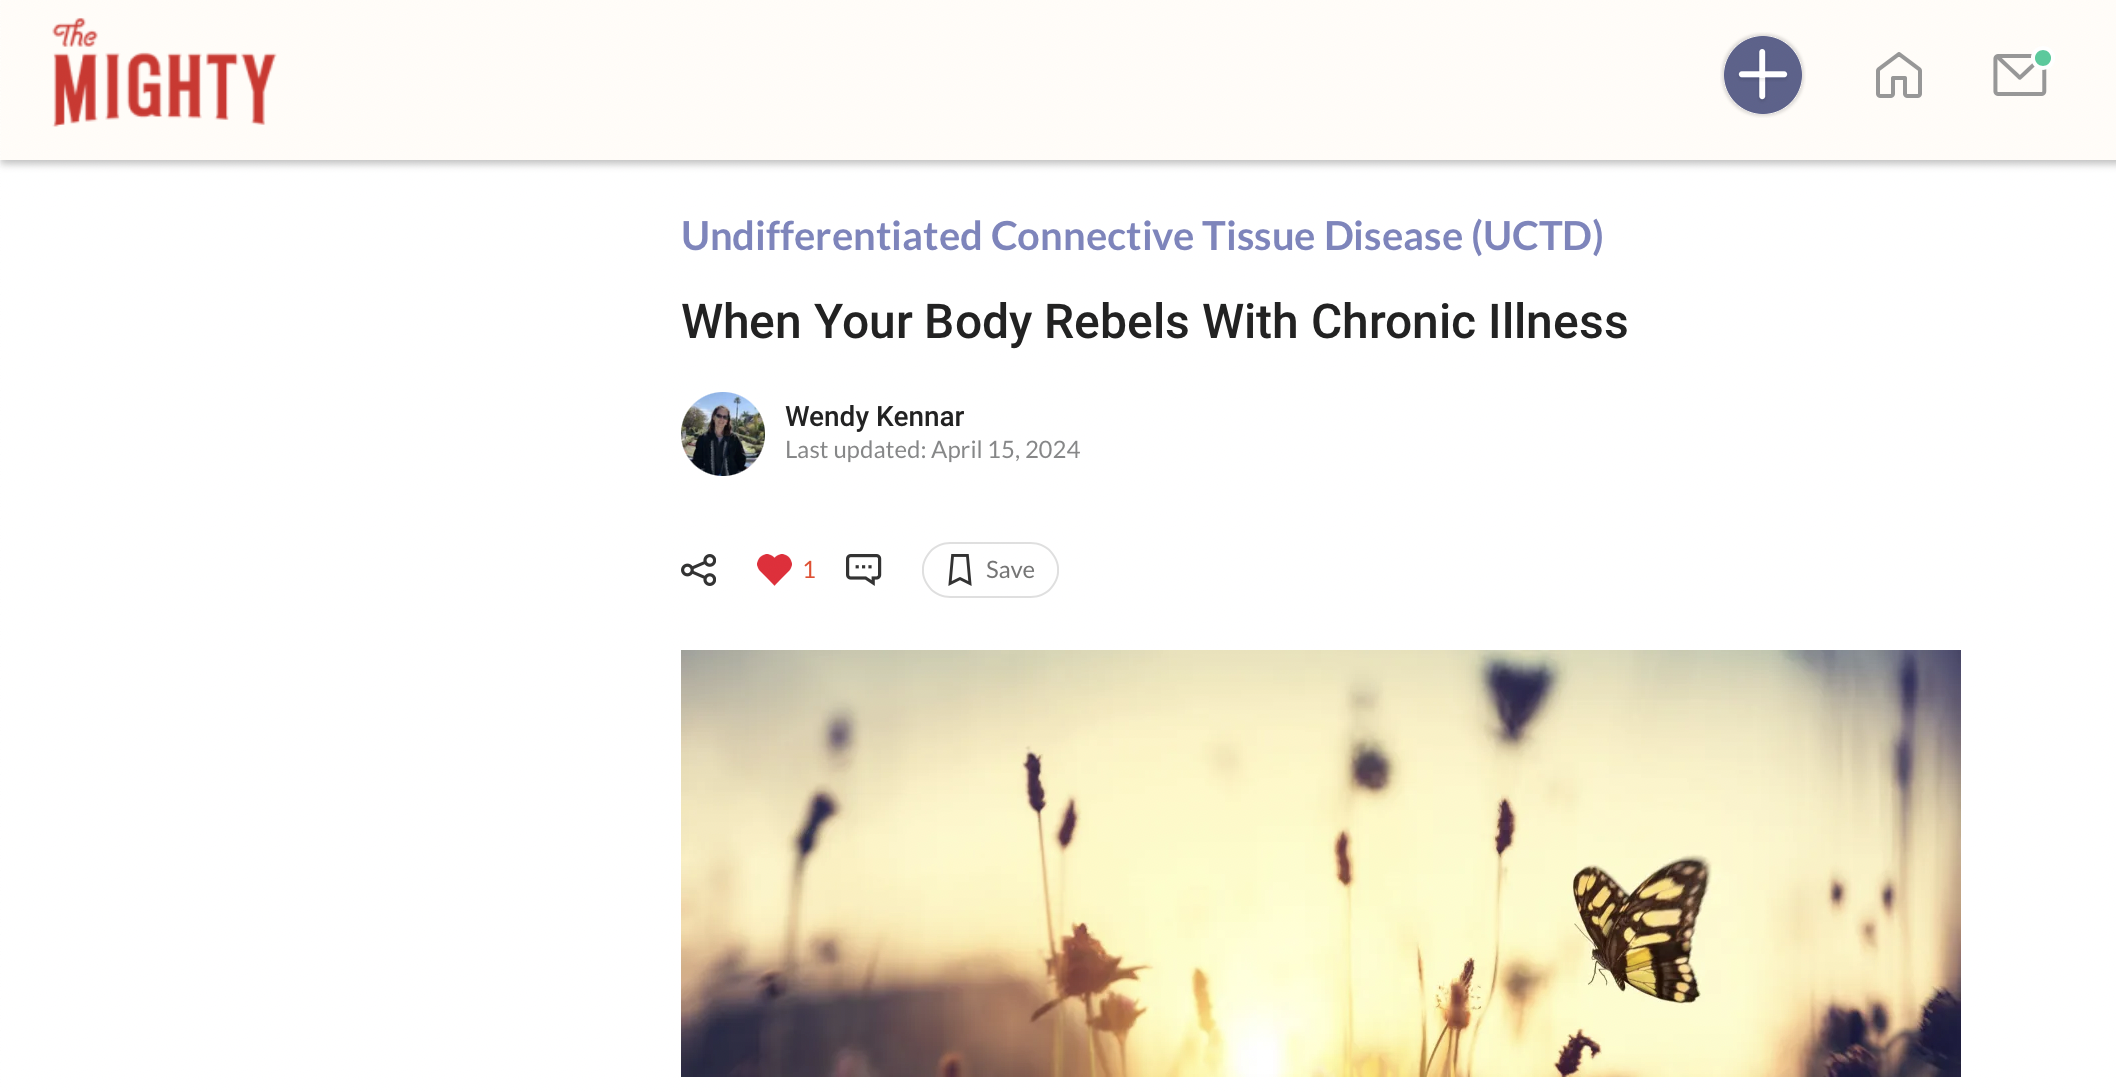Click The Mighty logo
The width and height of the screenshot is (2116, 1092).
pyautogui.click(x=164, y=74)
